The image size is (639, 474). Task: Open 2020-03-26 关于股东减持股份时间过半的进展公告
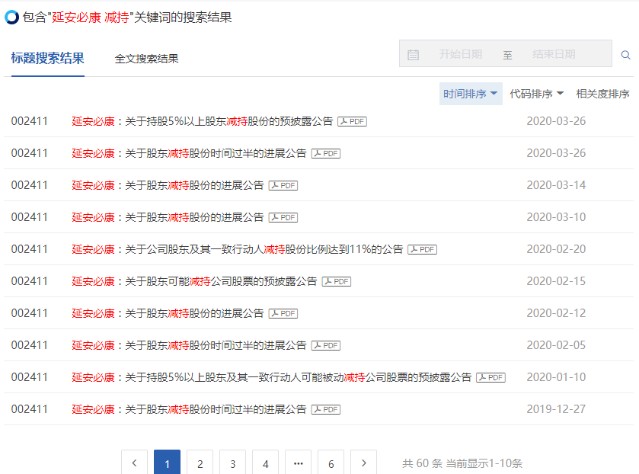(x=189, y=154)
